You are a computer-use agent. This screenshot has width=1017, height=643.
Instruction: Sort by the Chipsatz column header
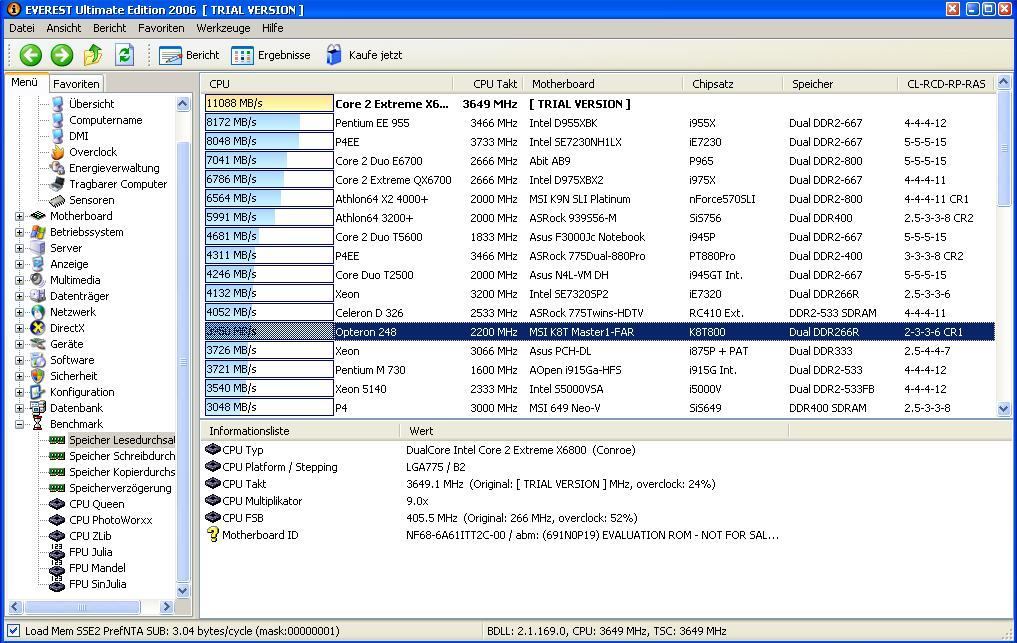(733, 84)
